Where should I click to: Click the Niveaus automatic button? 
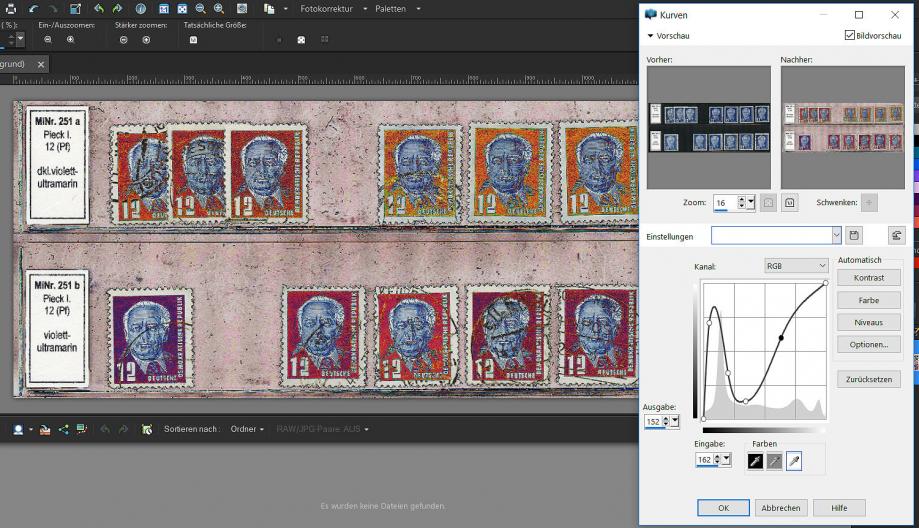pos(869,322)
